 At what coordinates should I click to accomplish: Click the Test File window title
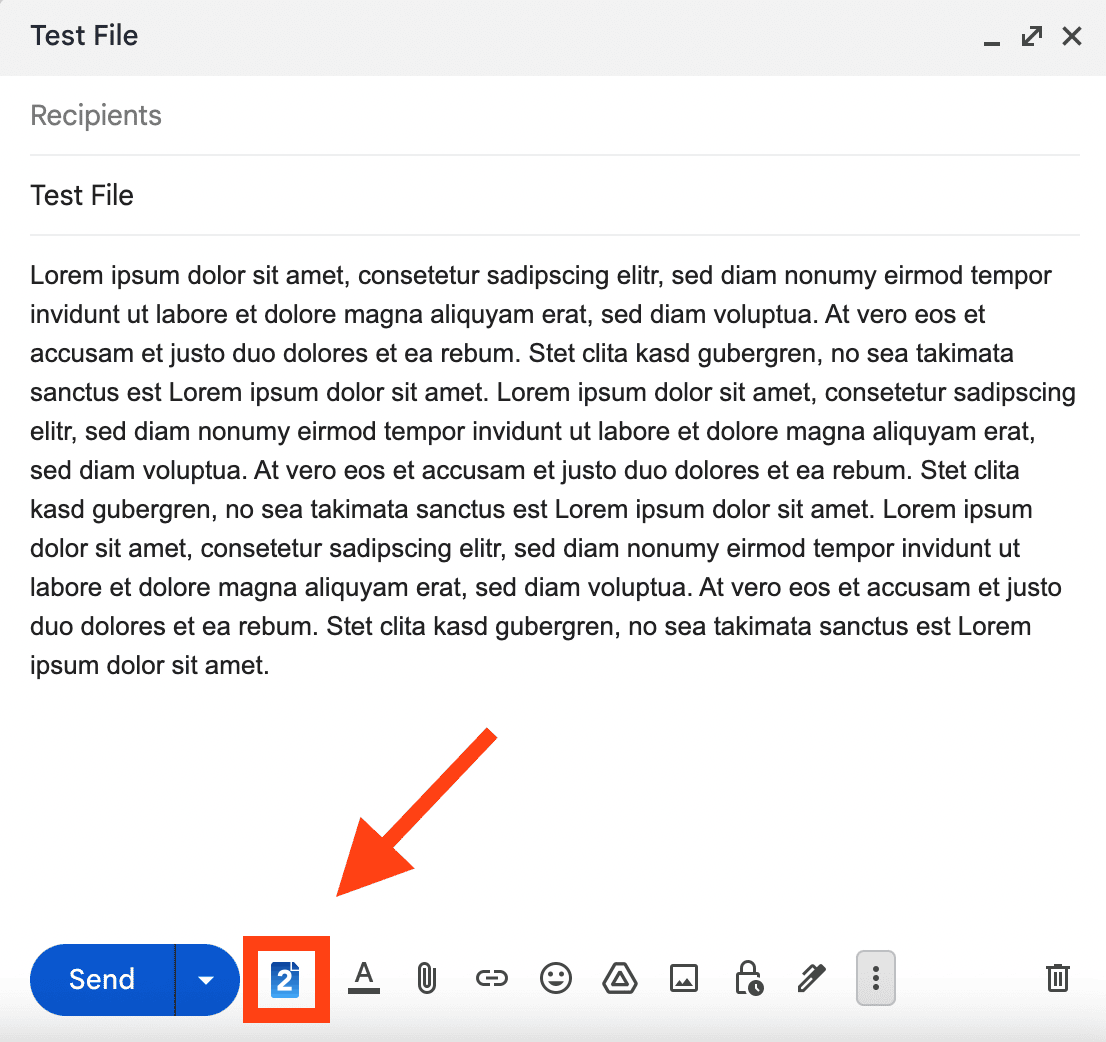pyautogui.click(x=84, y=36)
